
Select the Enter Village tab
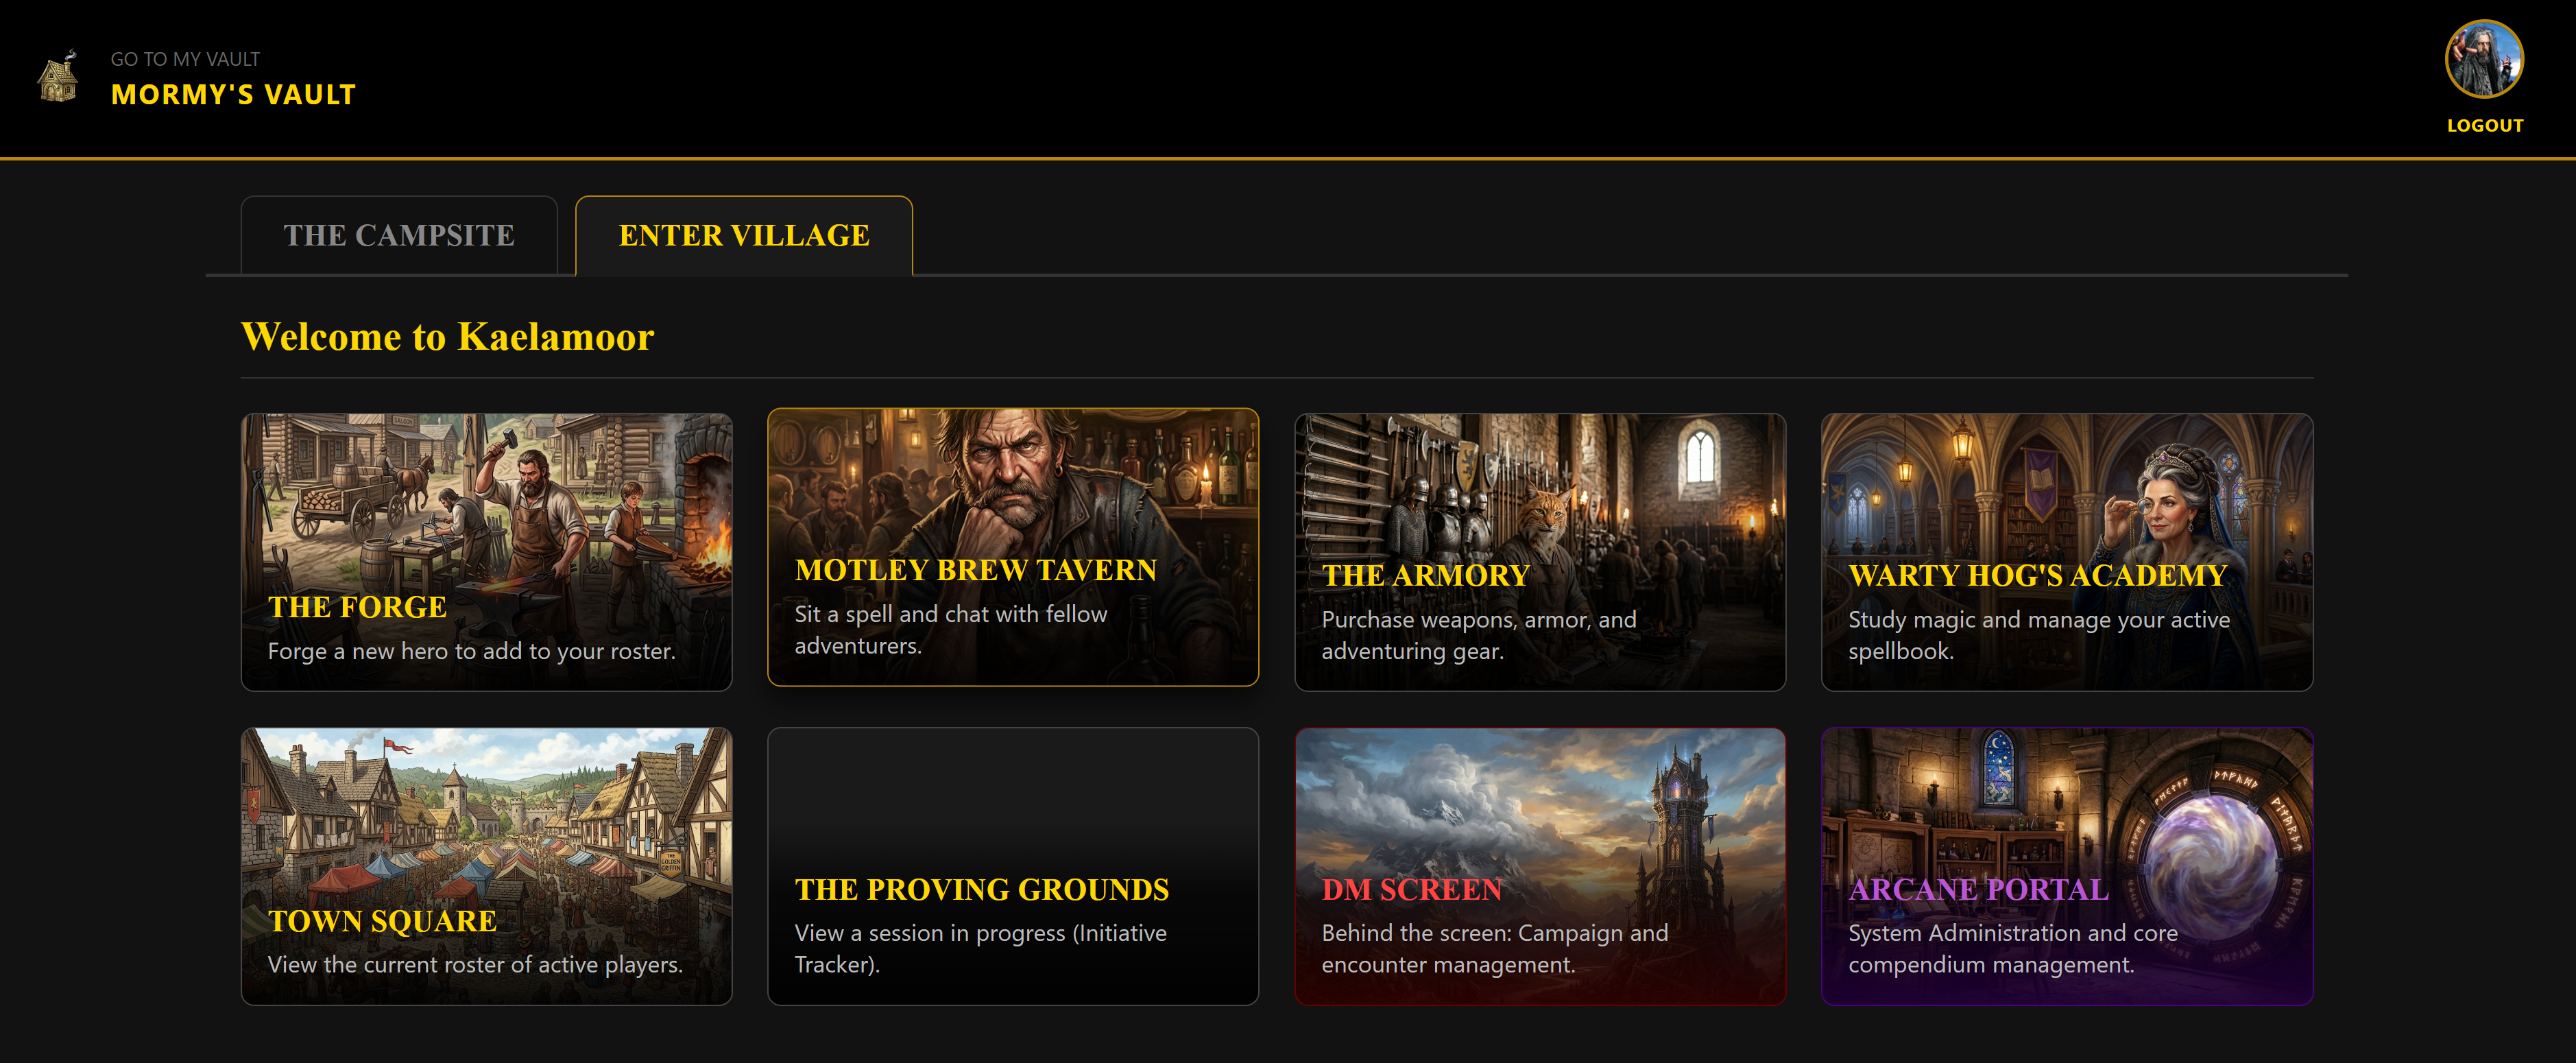point(744,235)
